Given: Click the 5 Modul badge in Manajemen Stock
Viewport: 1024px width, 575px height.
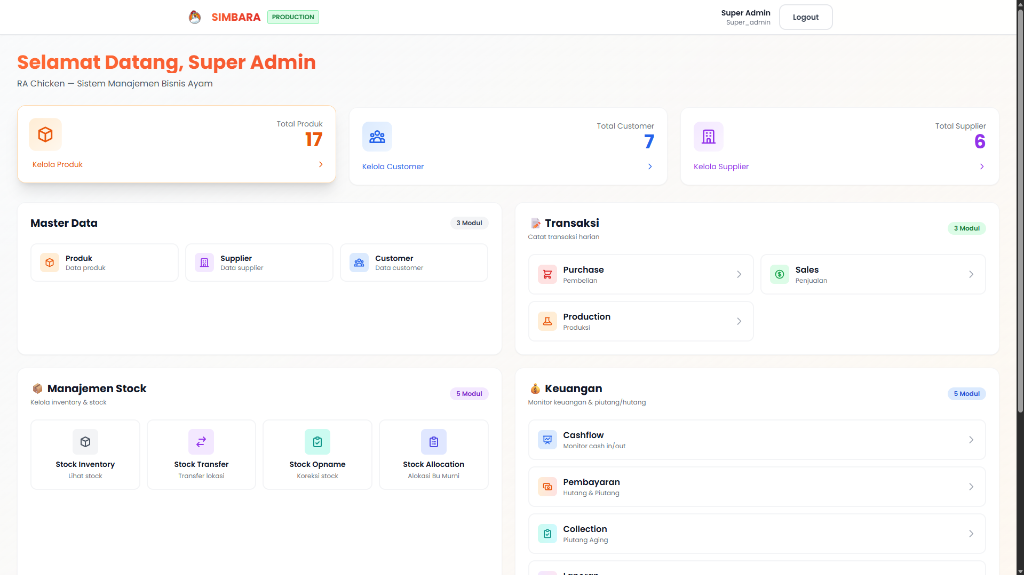Looking at the screenshot, I should pyautogui.click(x=469, y=393).
